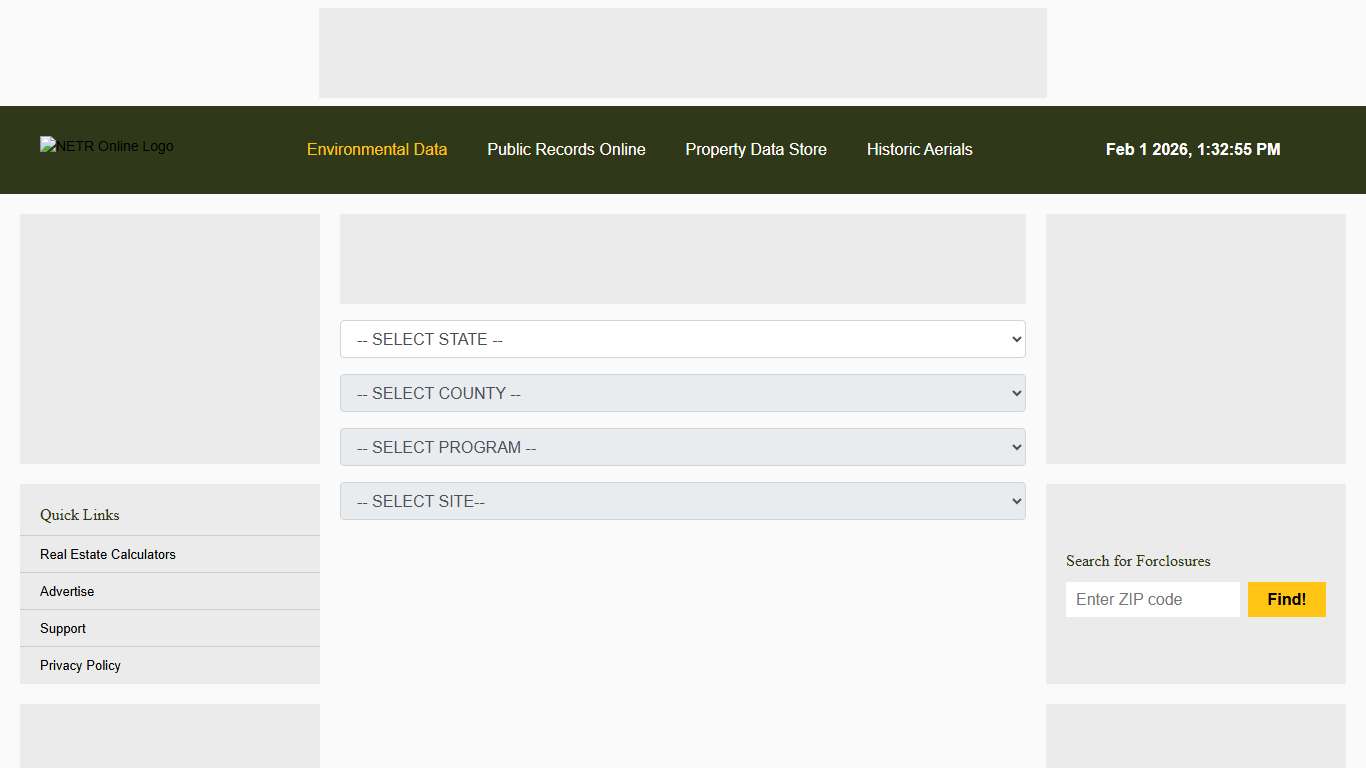The height and width of the screenshot is (768, 1366).
Task: Open the Environmental Data section
Action: (x=377, y=149)
